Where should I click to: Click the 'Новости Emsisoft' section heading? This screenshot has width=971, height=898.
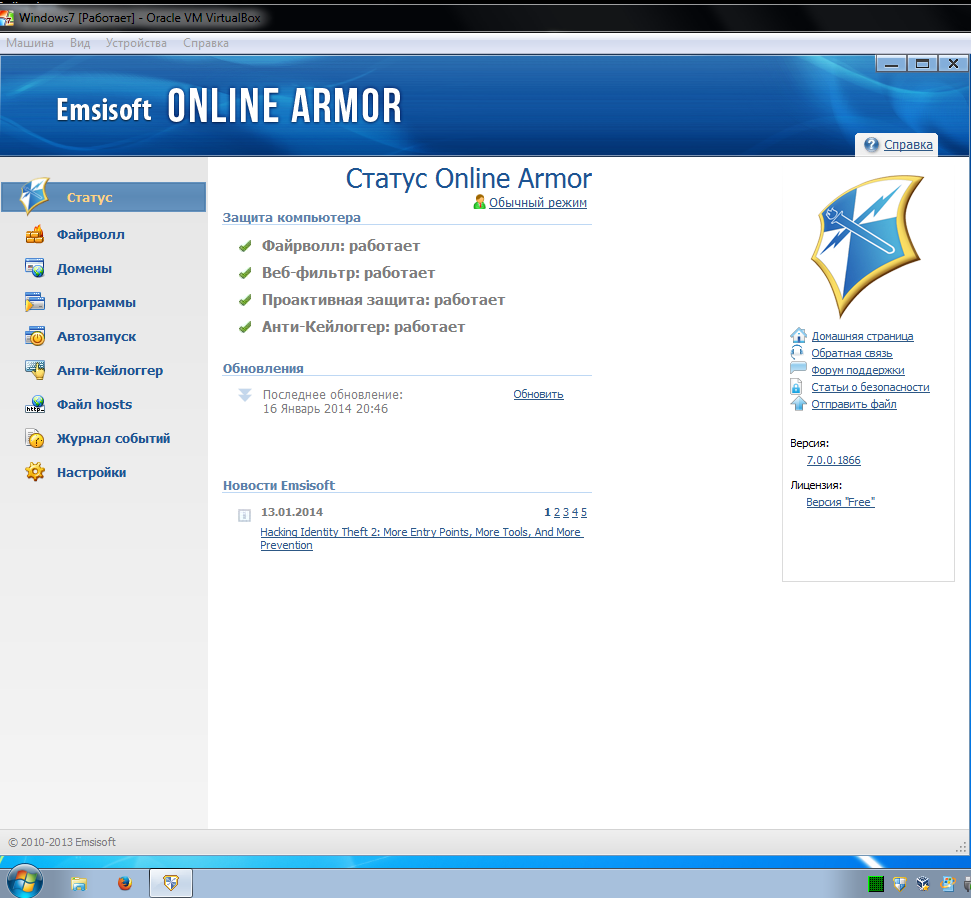[x=279, y=486]
